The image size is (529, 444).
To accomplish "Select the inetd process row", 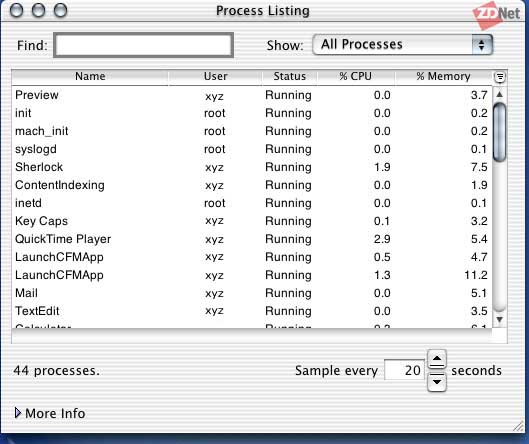I will [x=252, y=203].
